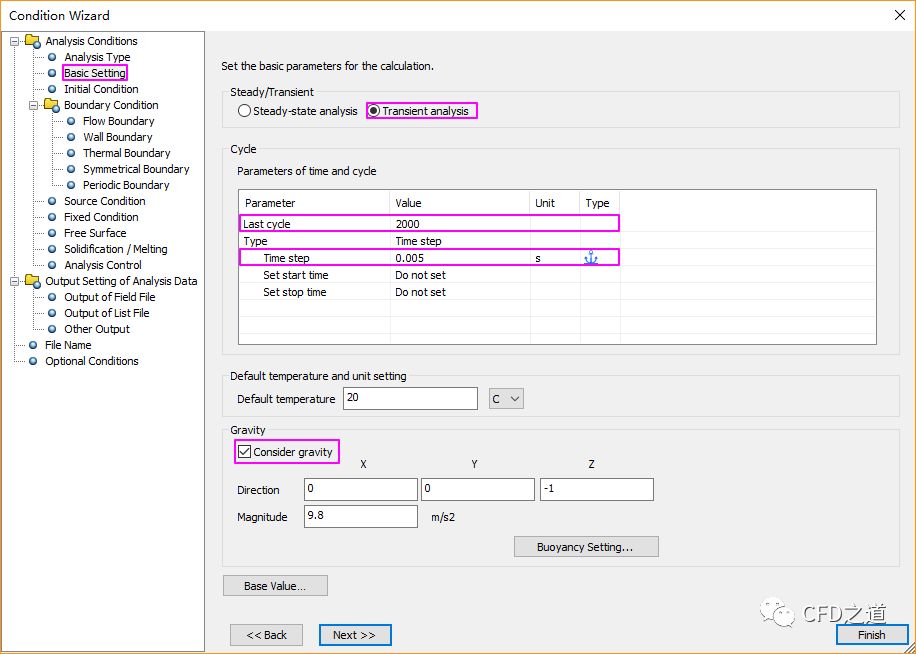The height and width of the screenshot is (654, 916).
Task: Click the bullet icon beside File Name
Action: 33,345
